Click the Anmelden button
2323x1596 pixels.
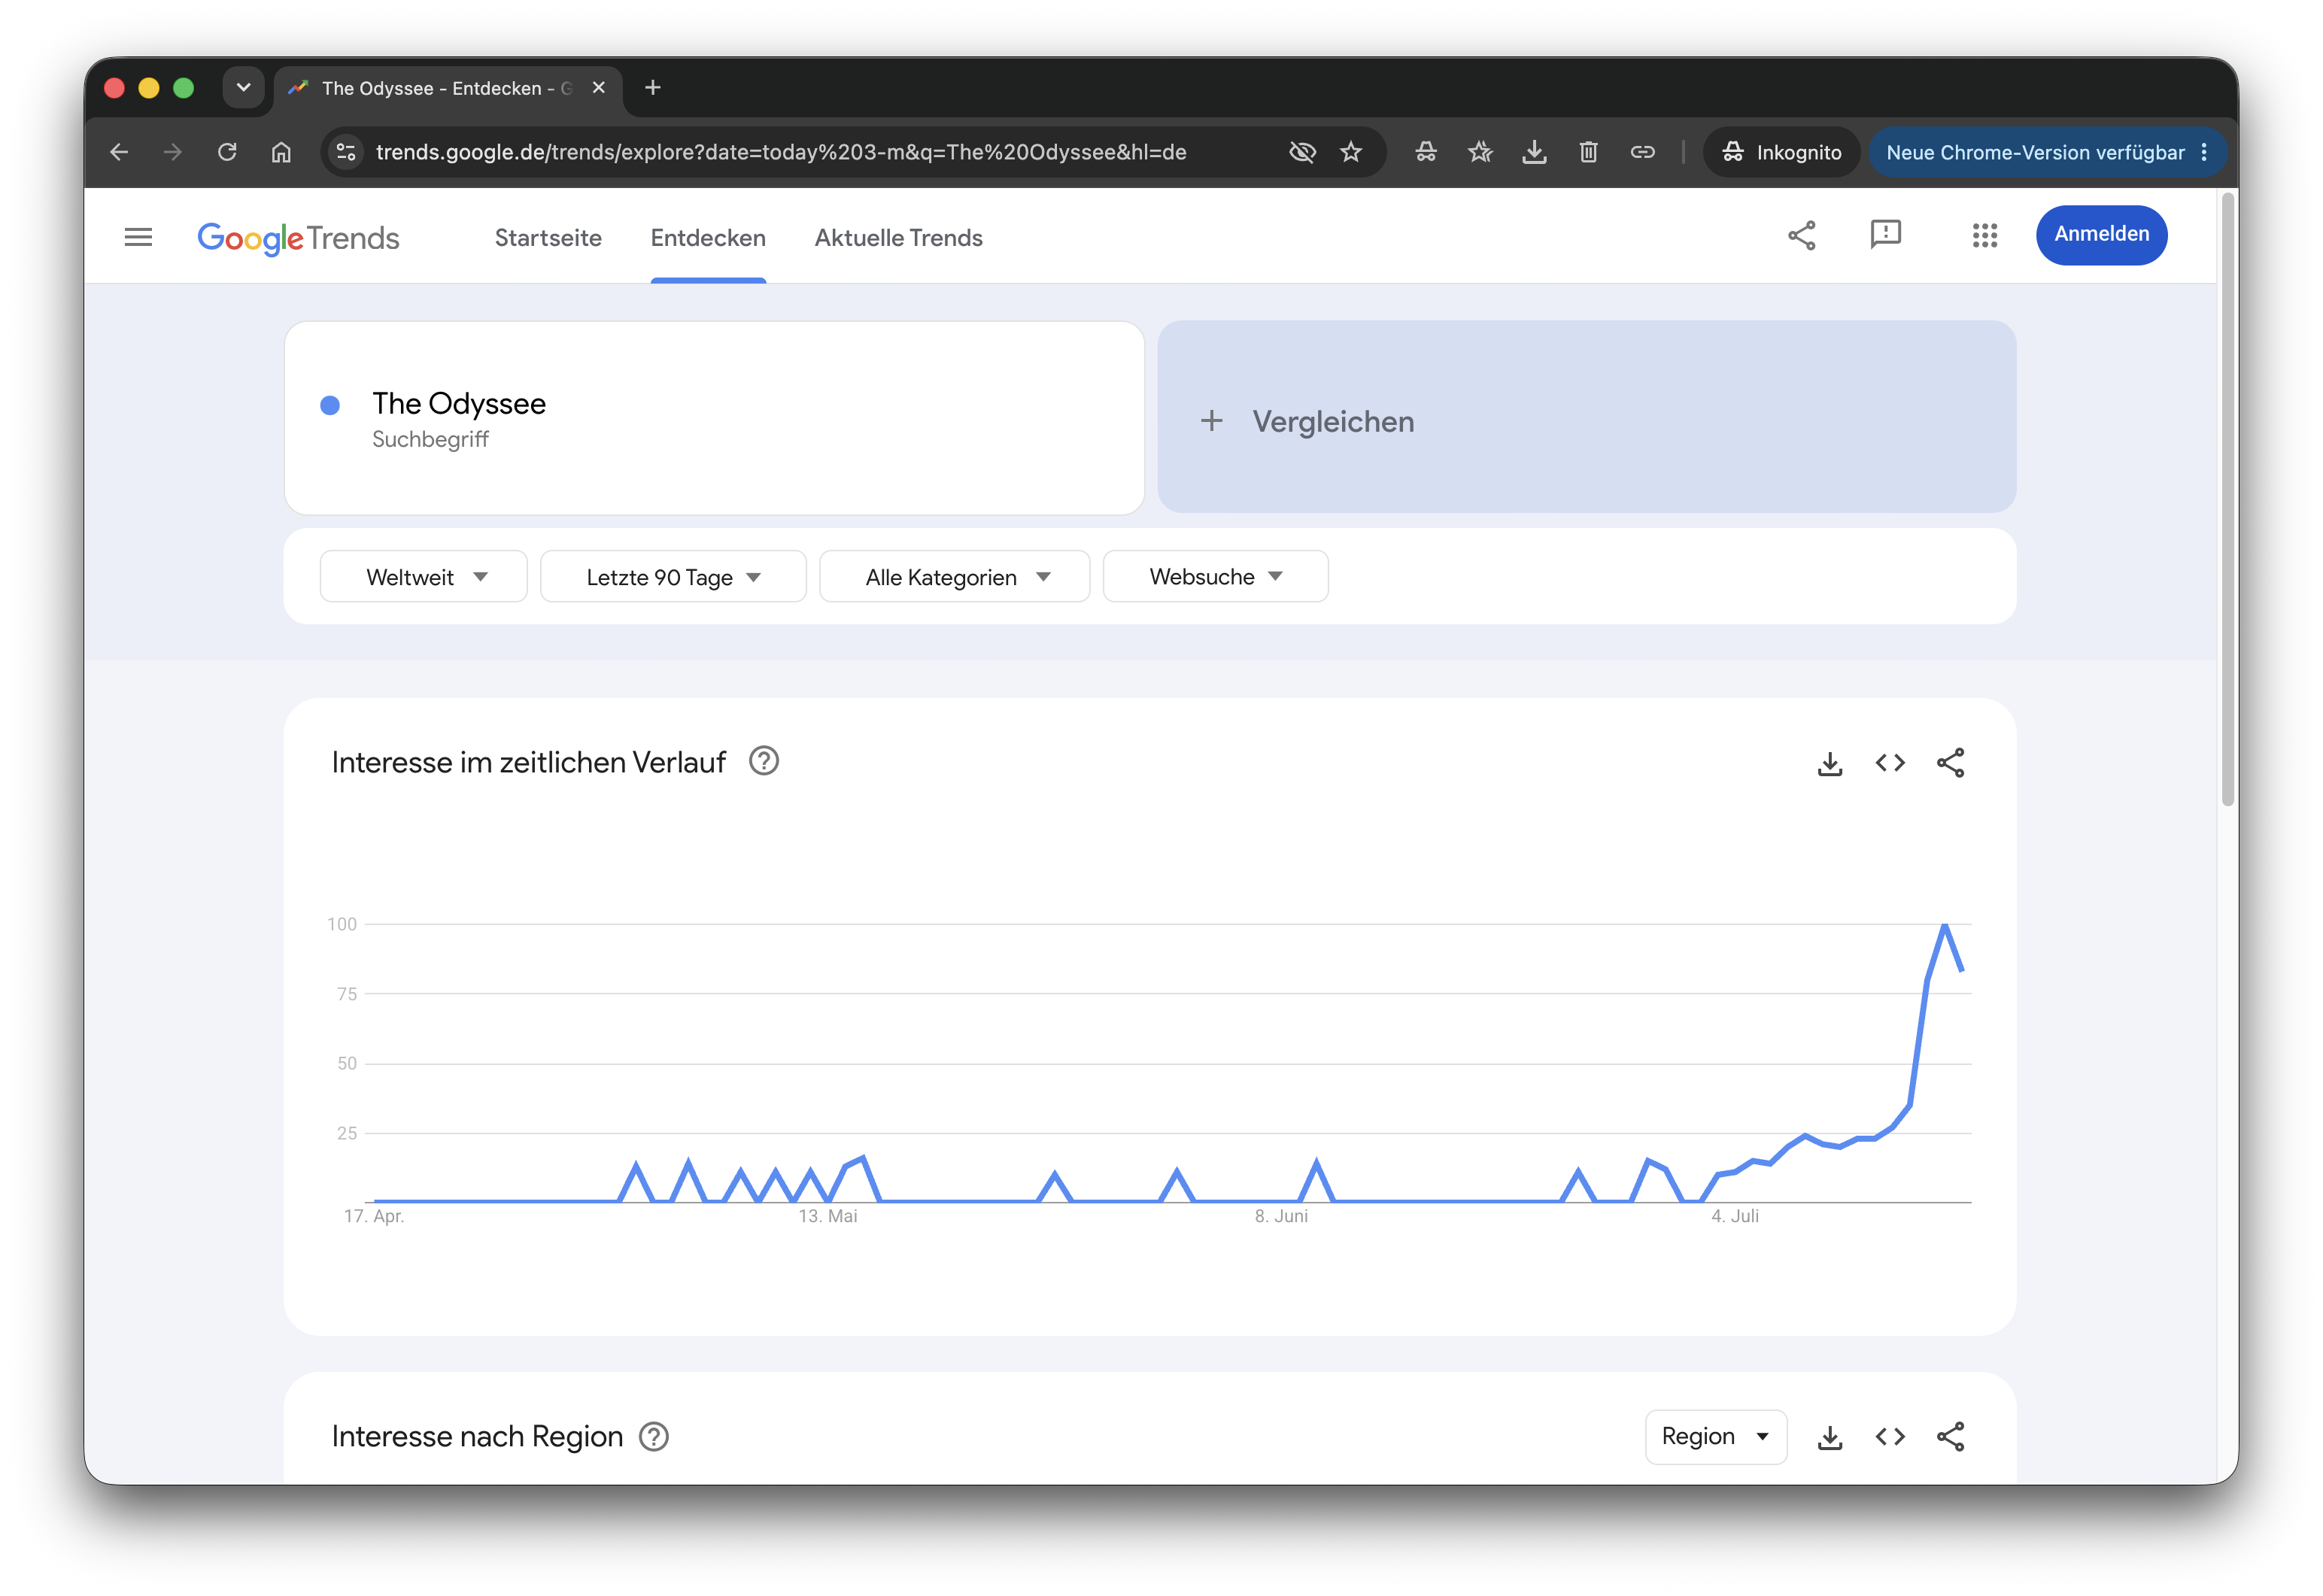[x=2101, y=234]
